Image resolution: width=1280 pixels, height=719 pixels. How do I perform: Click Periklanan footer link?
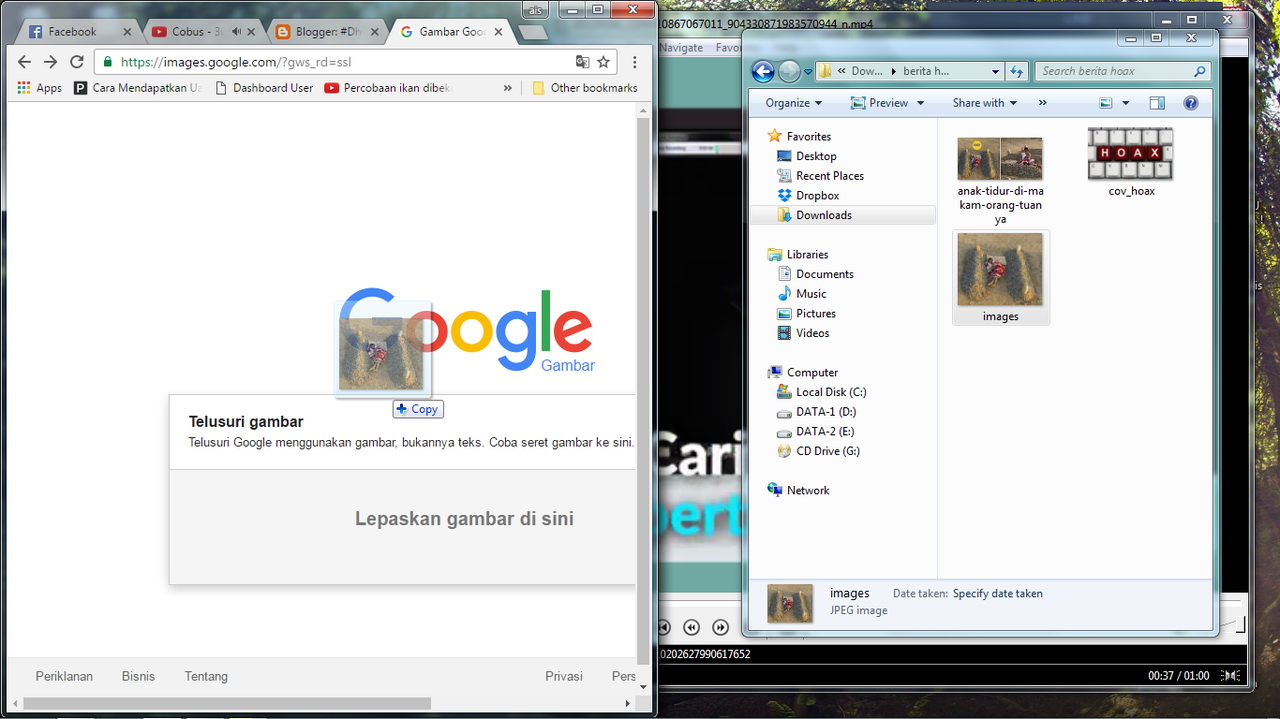coord(64,676)
